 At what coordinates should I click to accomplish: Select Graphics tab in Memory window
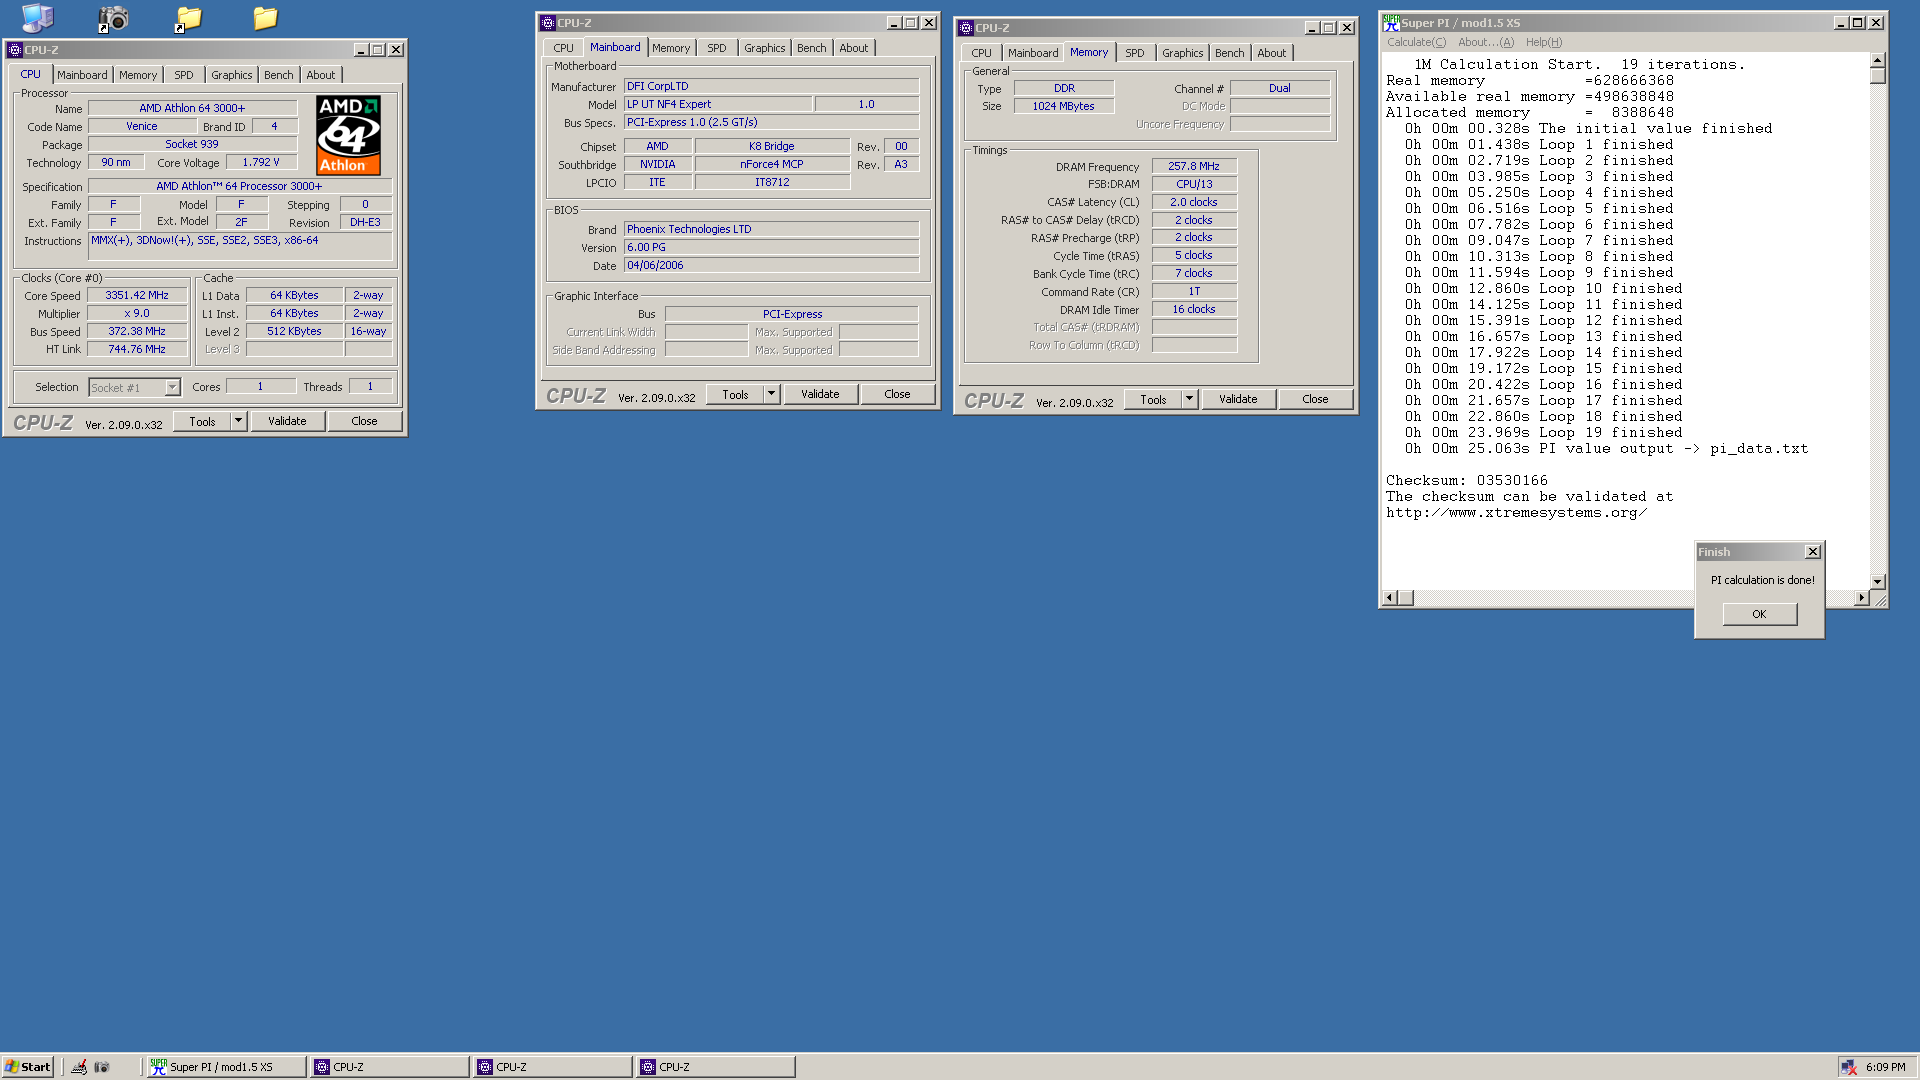[x=1183, y=53]
